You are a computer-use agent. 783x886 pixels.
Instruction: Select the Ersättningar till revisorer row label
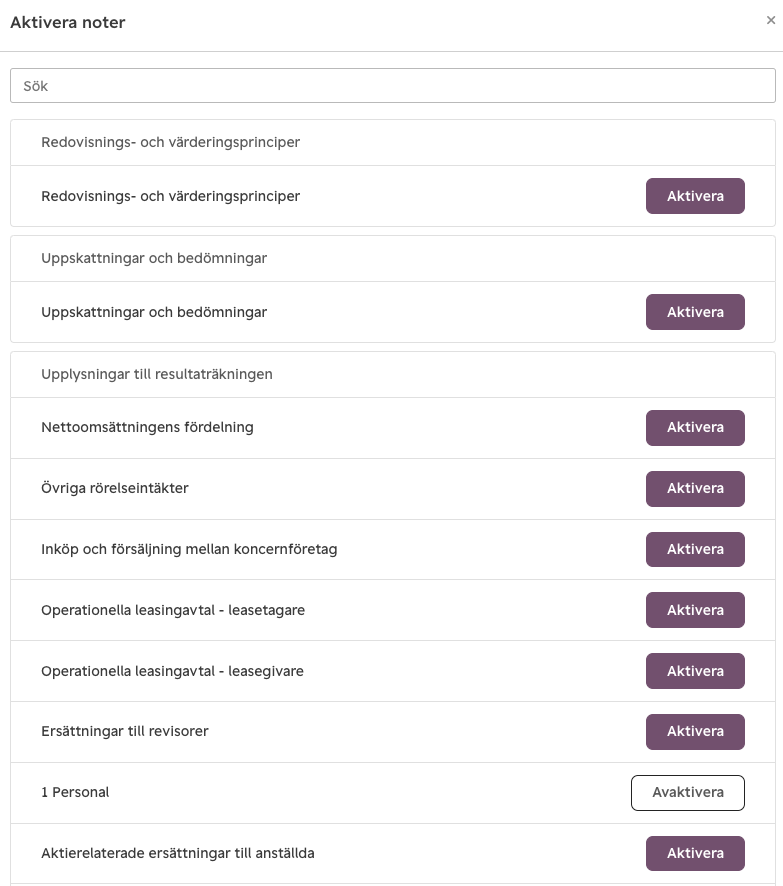[124, 731]
